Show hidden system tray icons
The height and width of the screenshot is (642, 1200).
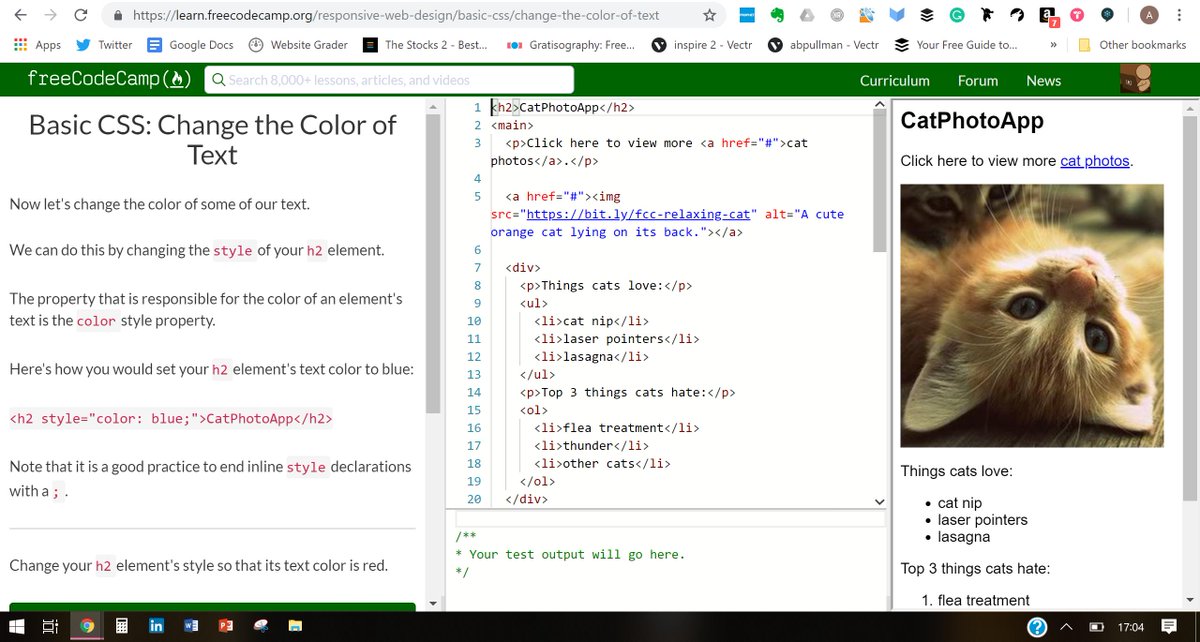click(x=1066, y=627)
